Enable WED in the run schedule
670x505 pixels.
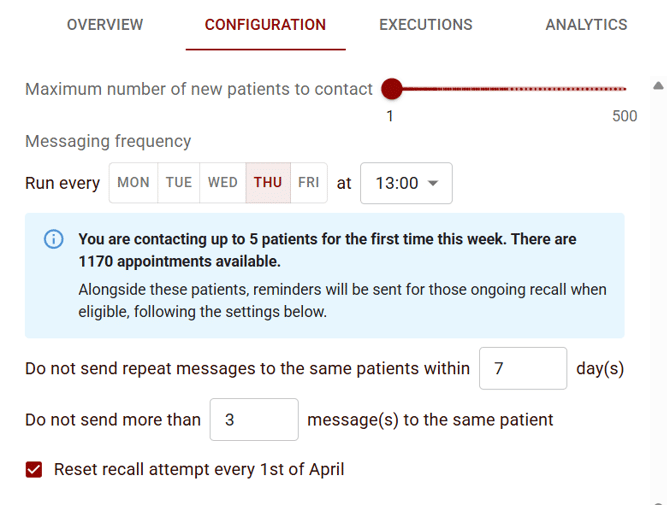(223, 183)
